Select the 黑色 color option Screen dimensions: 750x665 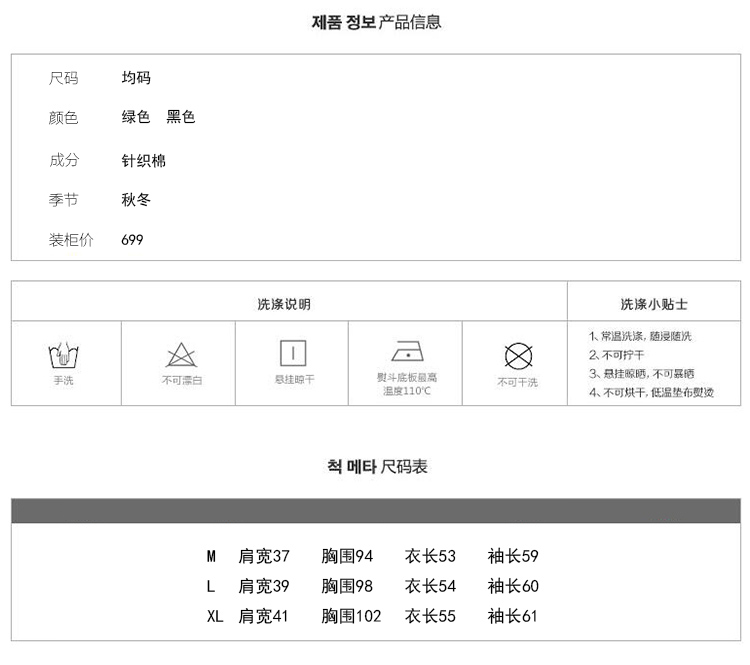[181, 117]
